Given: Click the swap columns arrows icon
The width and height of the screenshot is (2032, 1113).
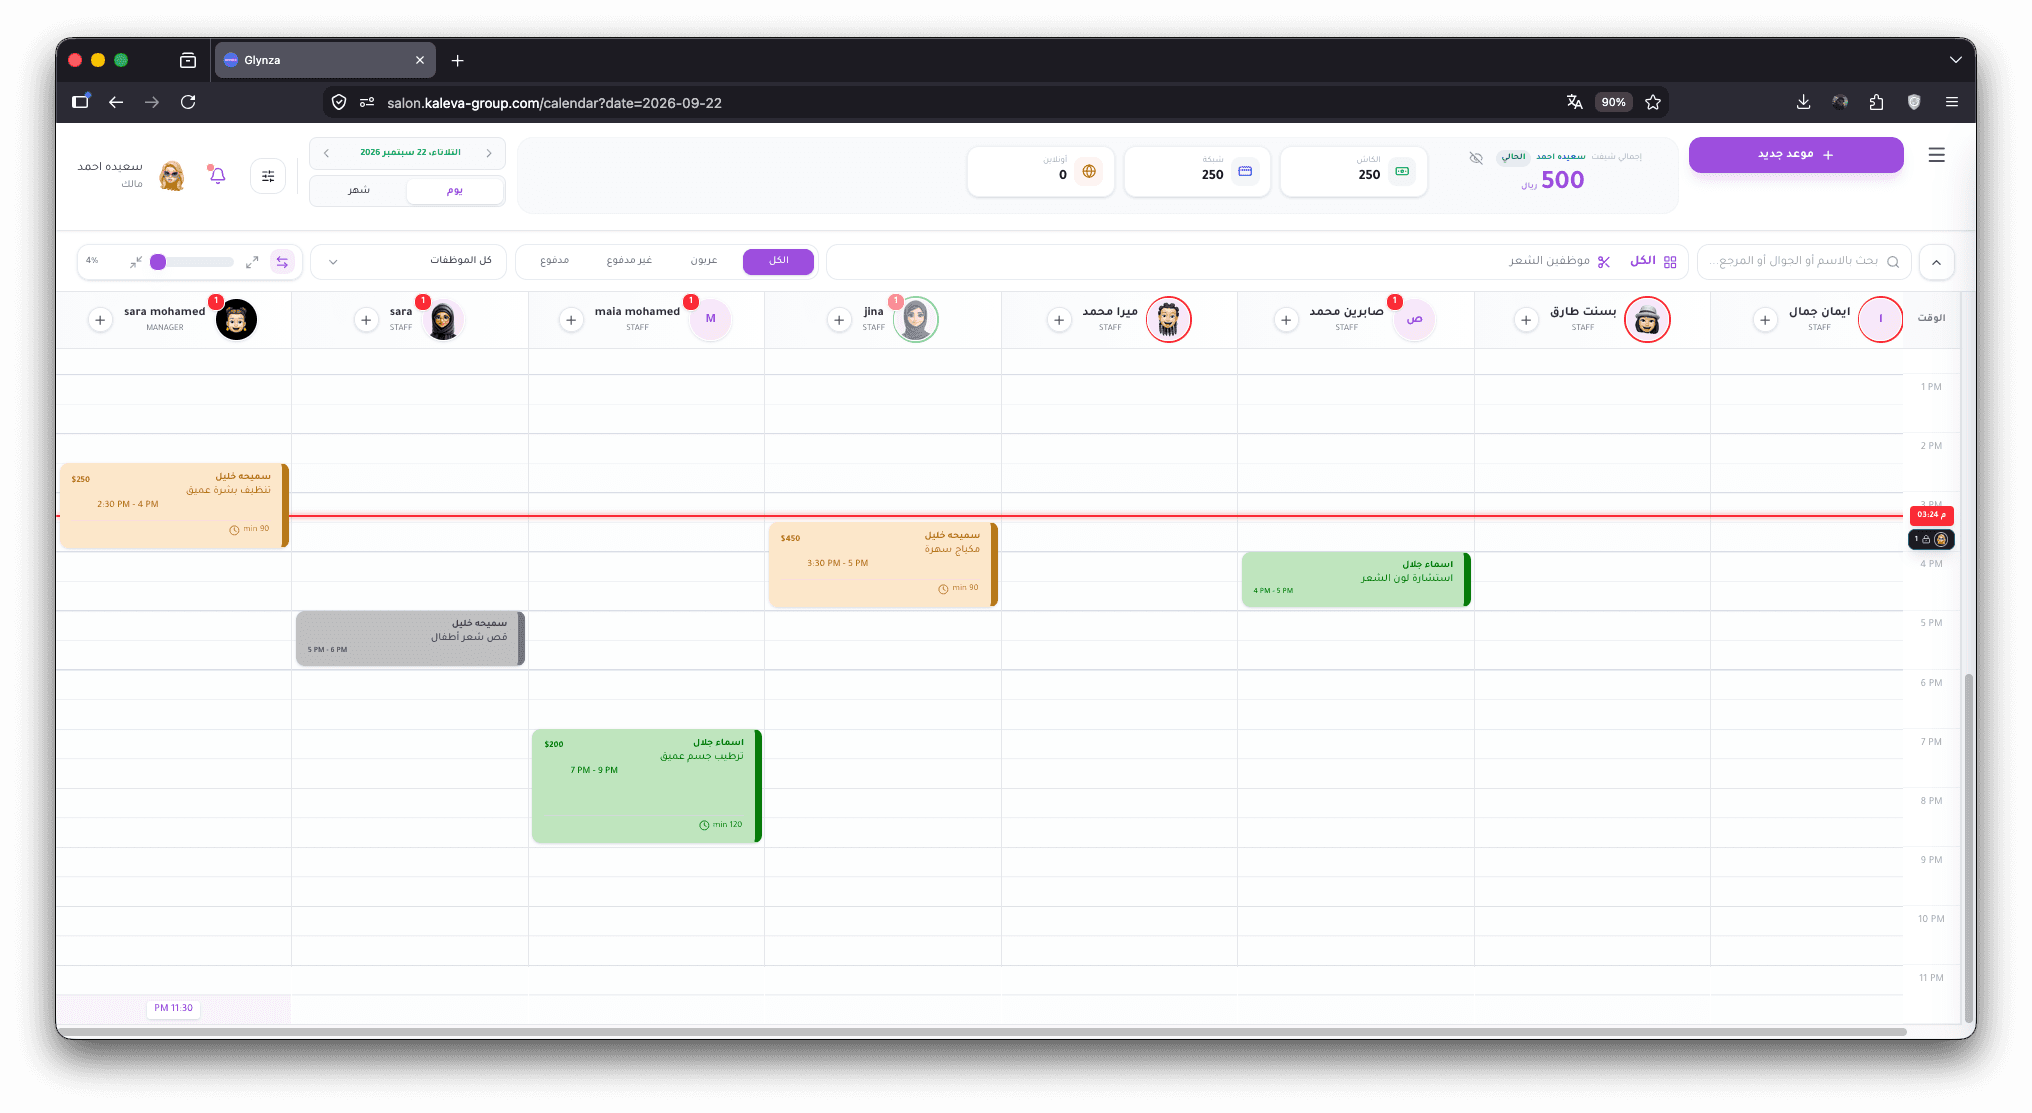Looking at the screenshot, I should [283, 262].
